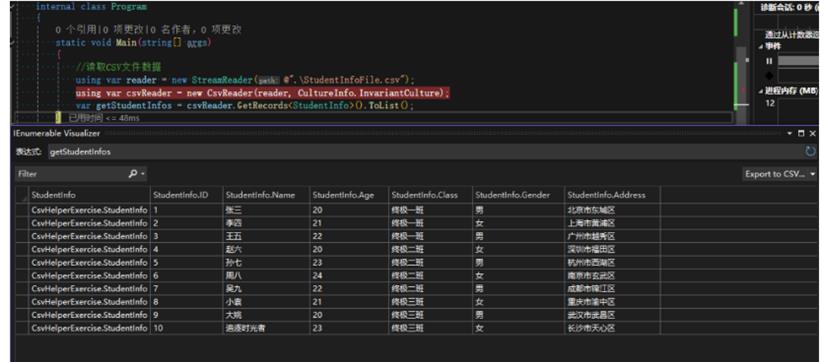
Task: Select the Gender cell in row ID 2
Action: (x=518, y=223)
